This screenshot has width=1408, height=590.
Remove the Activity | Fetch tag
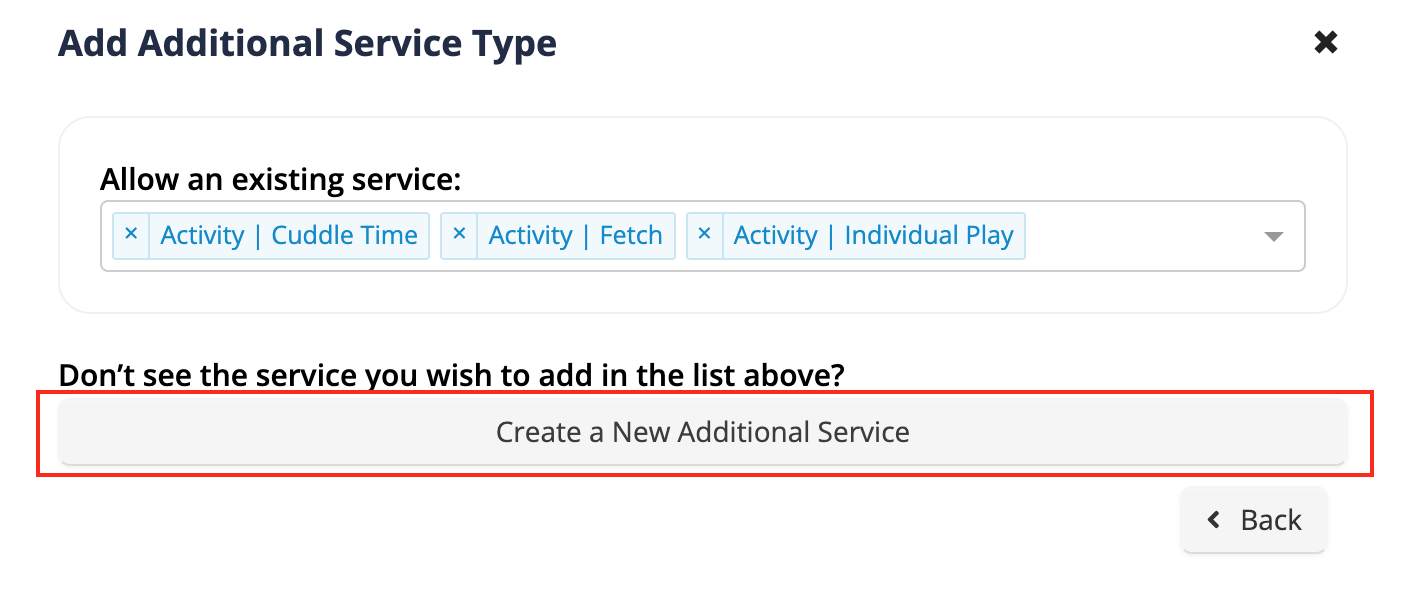459,235
